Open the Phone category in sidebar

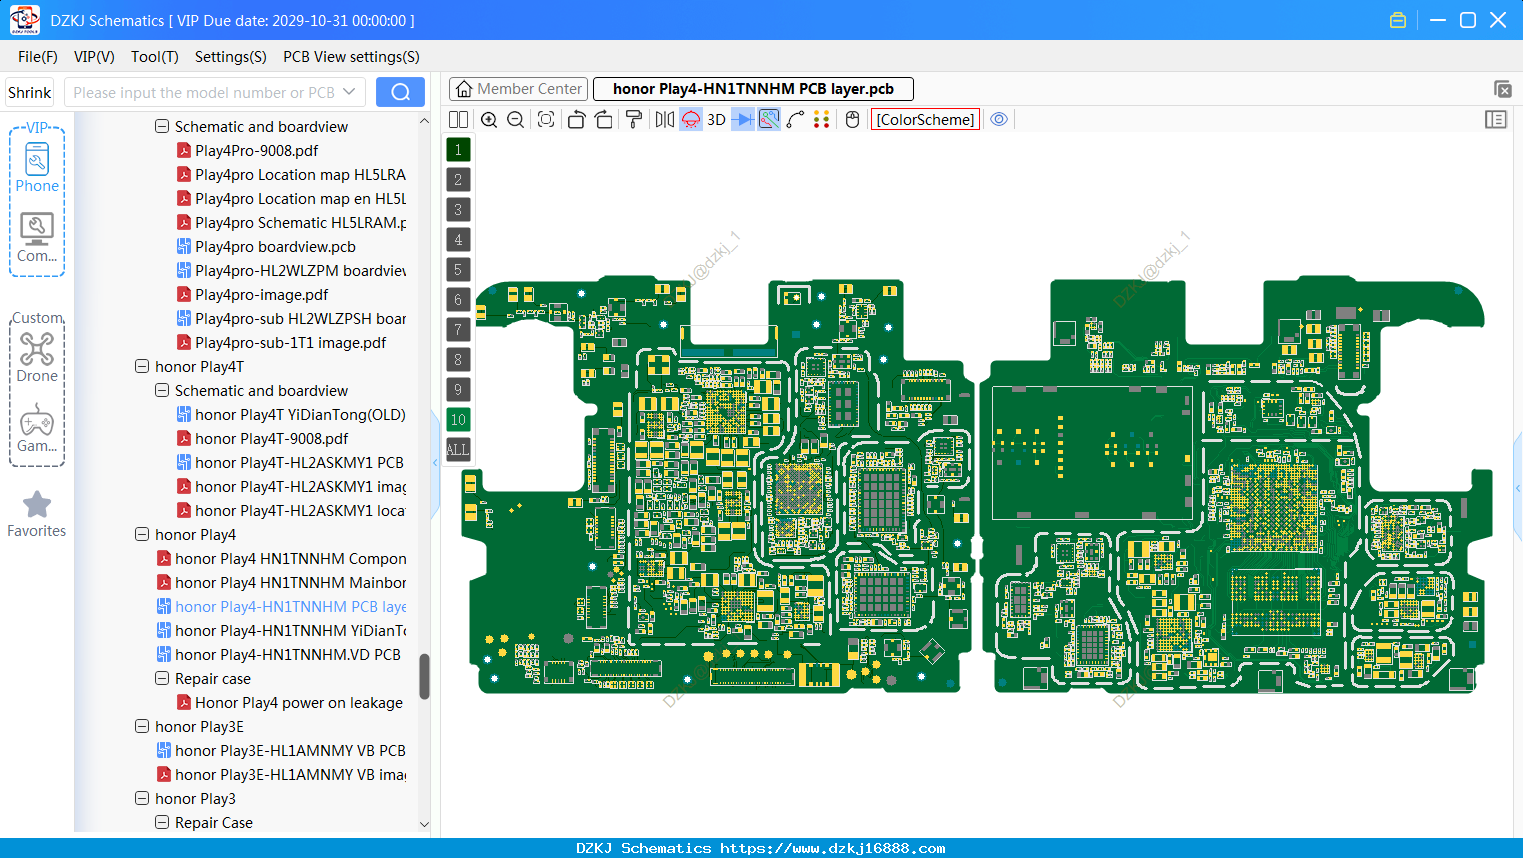tap(37, 168)
